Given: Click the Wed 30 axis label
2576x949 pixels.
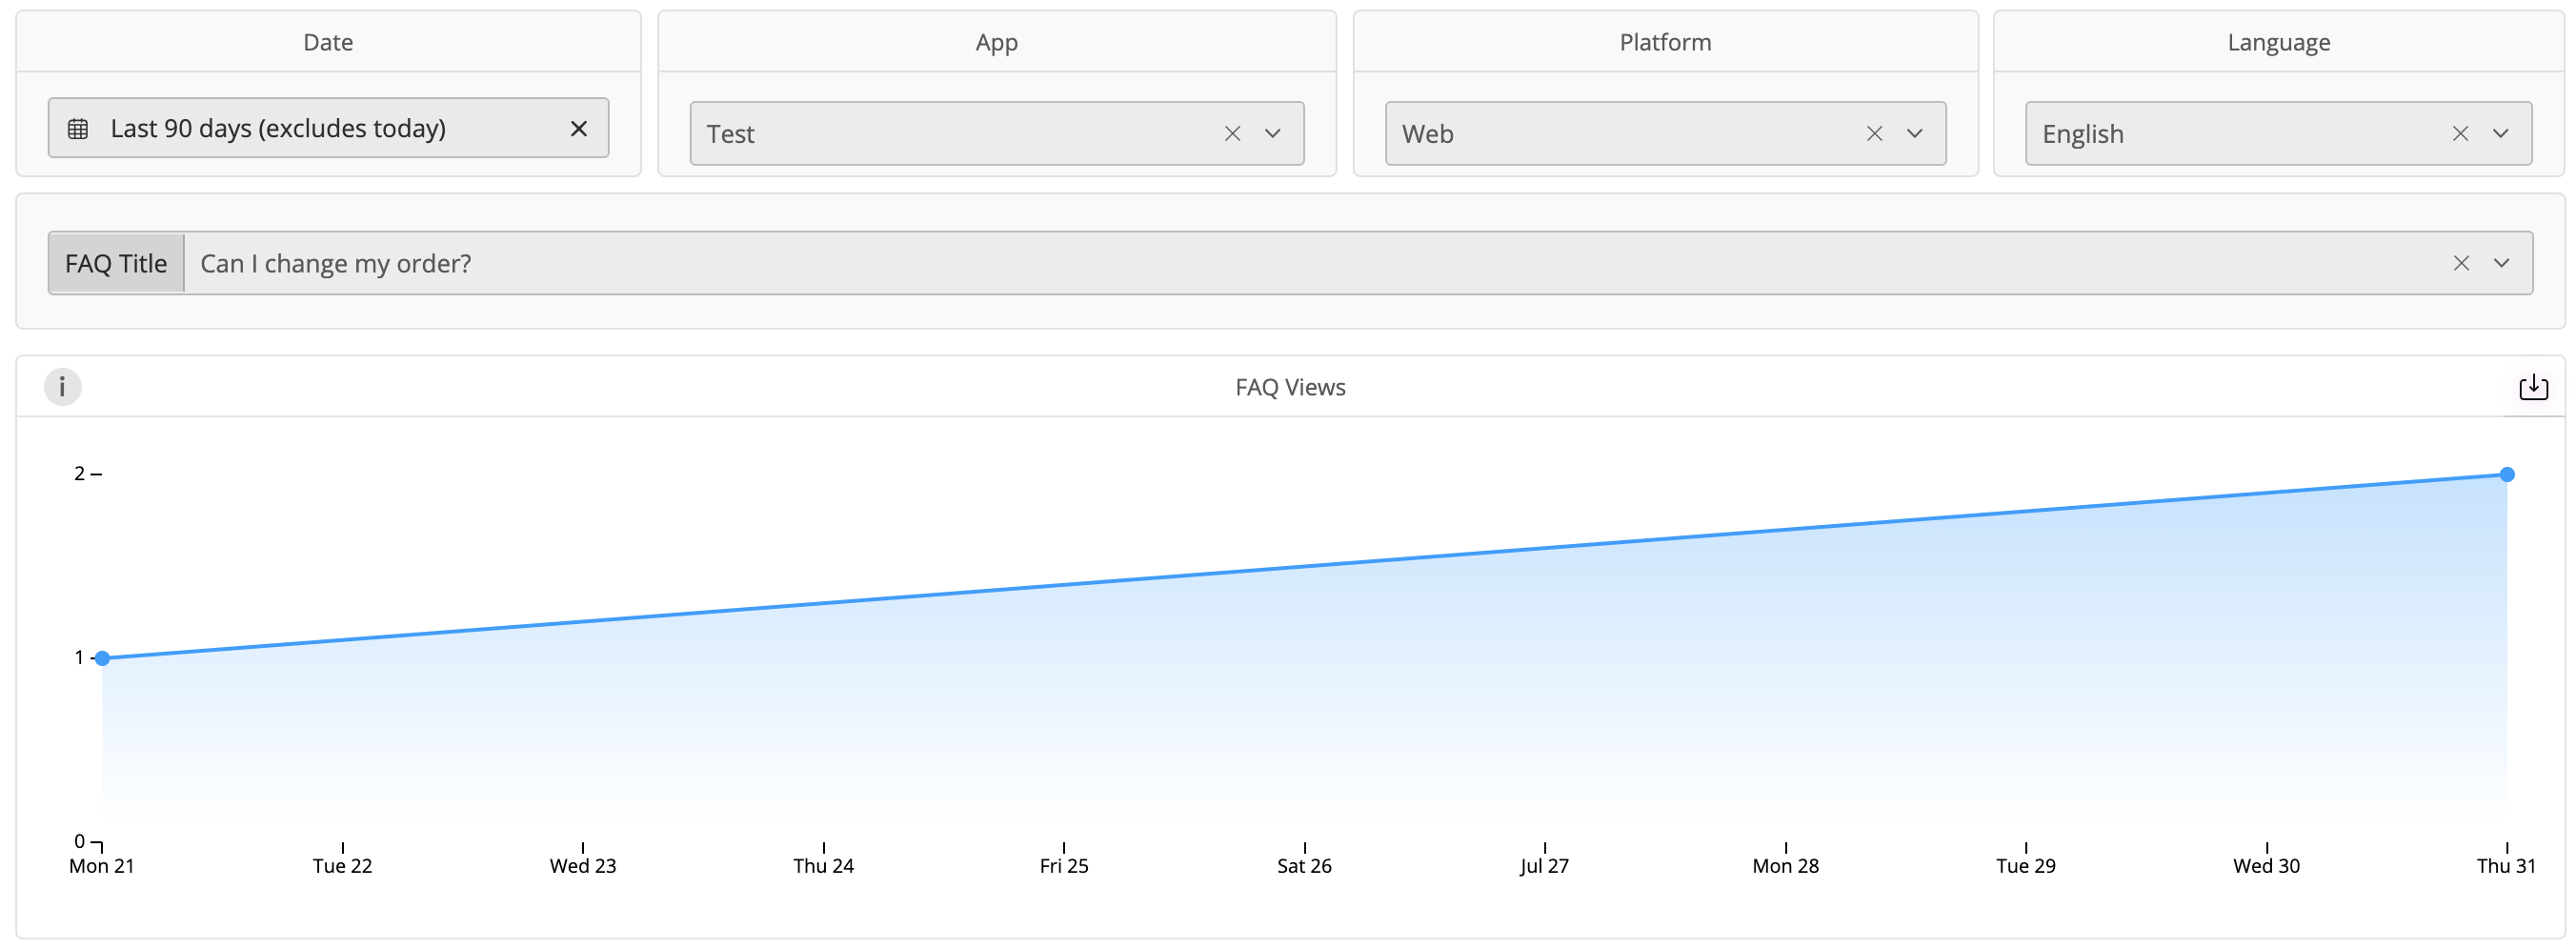Looking at the screenshot, I should [2266, 866].
